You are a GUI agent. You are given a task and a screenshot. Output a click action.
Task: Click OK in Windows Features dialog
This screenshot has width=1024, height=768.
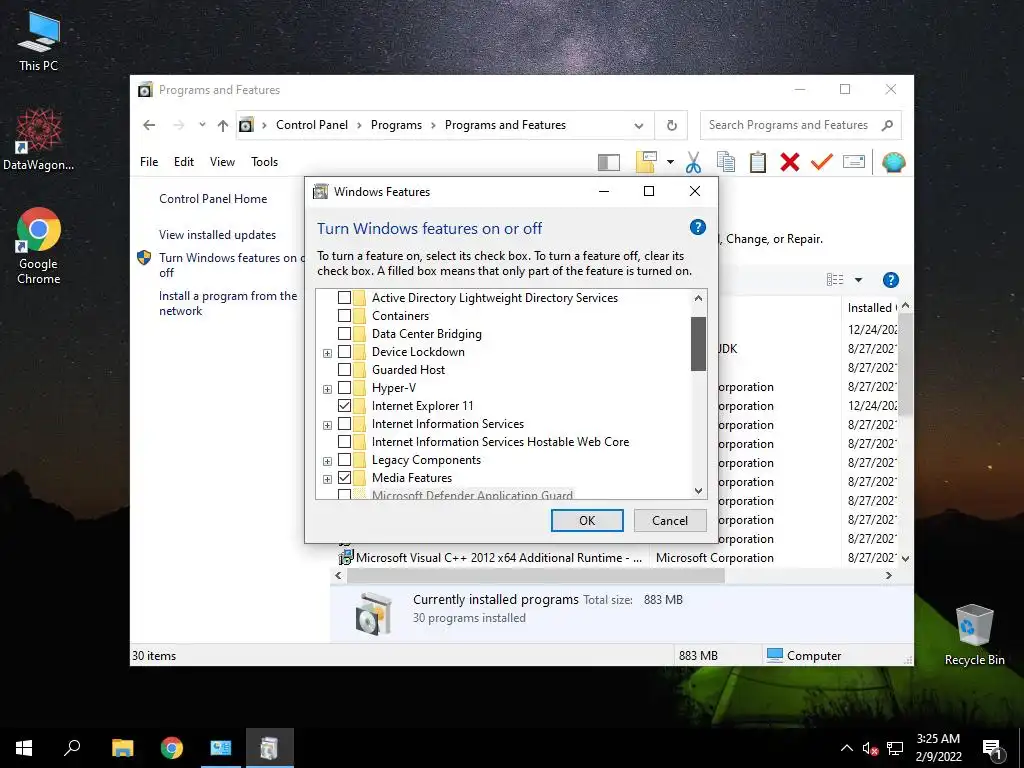tap(587, 520)
